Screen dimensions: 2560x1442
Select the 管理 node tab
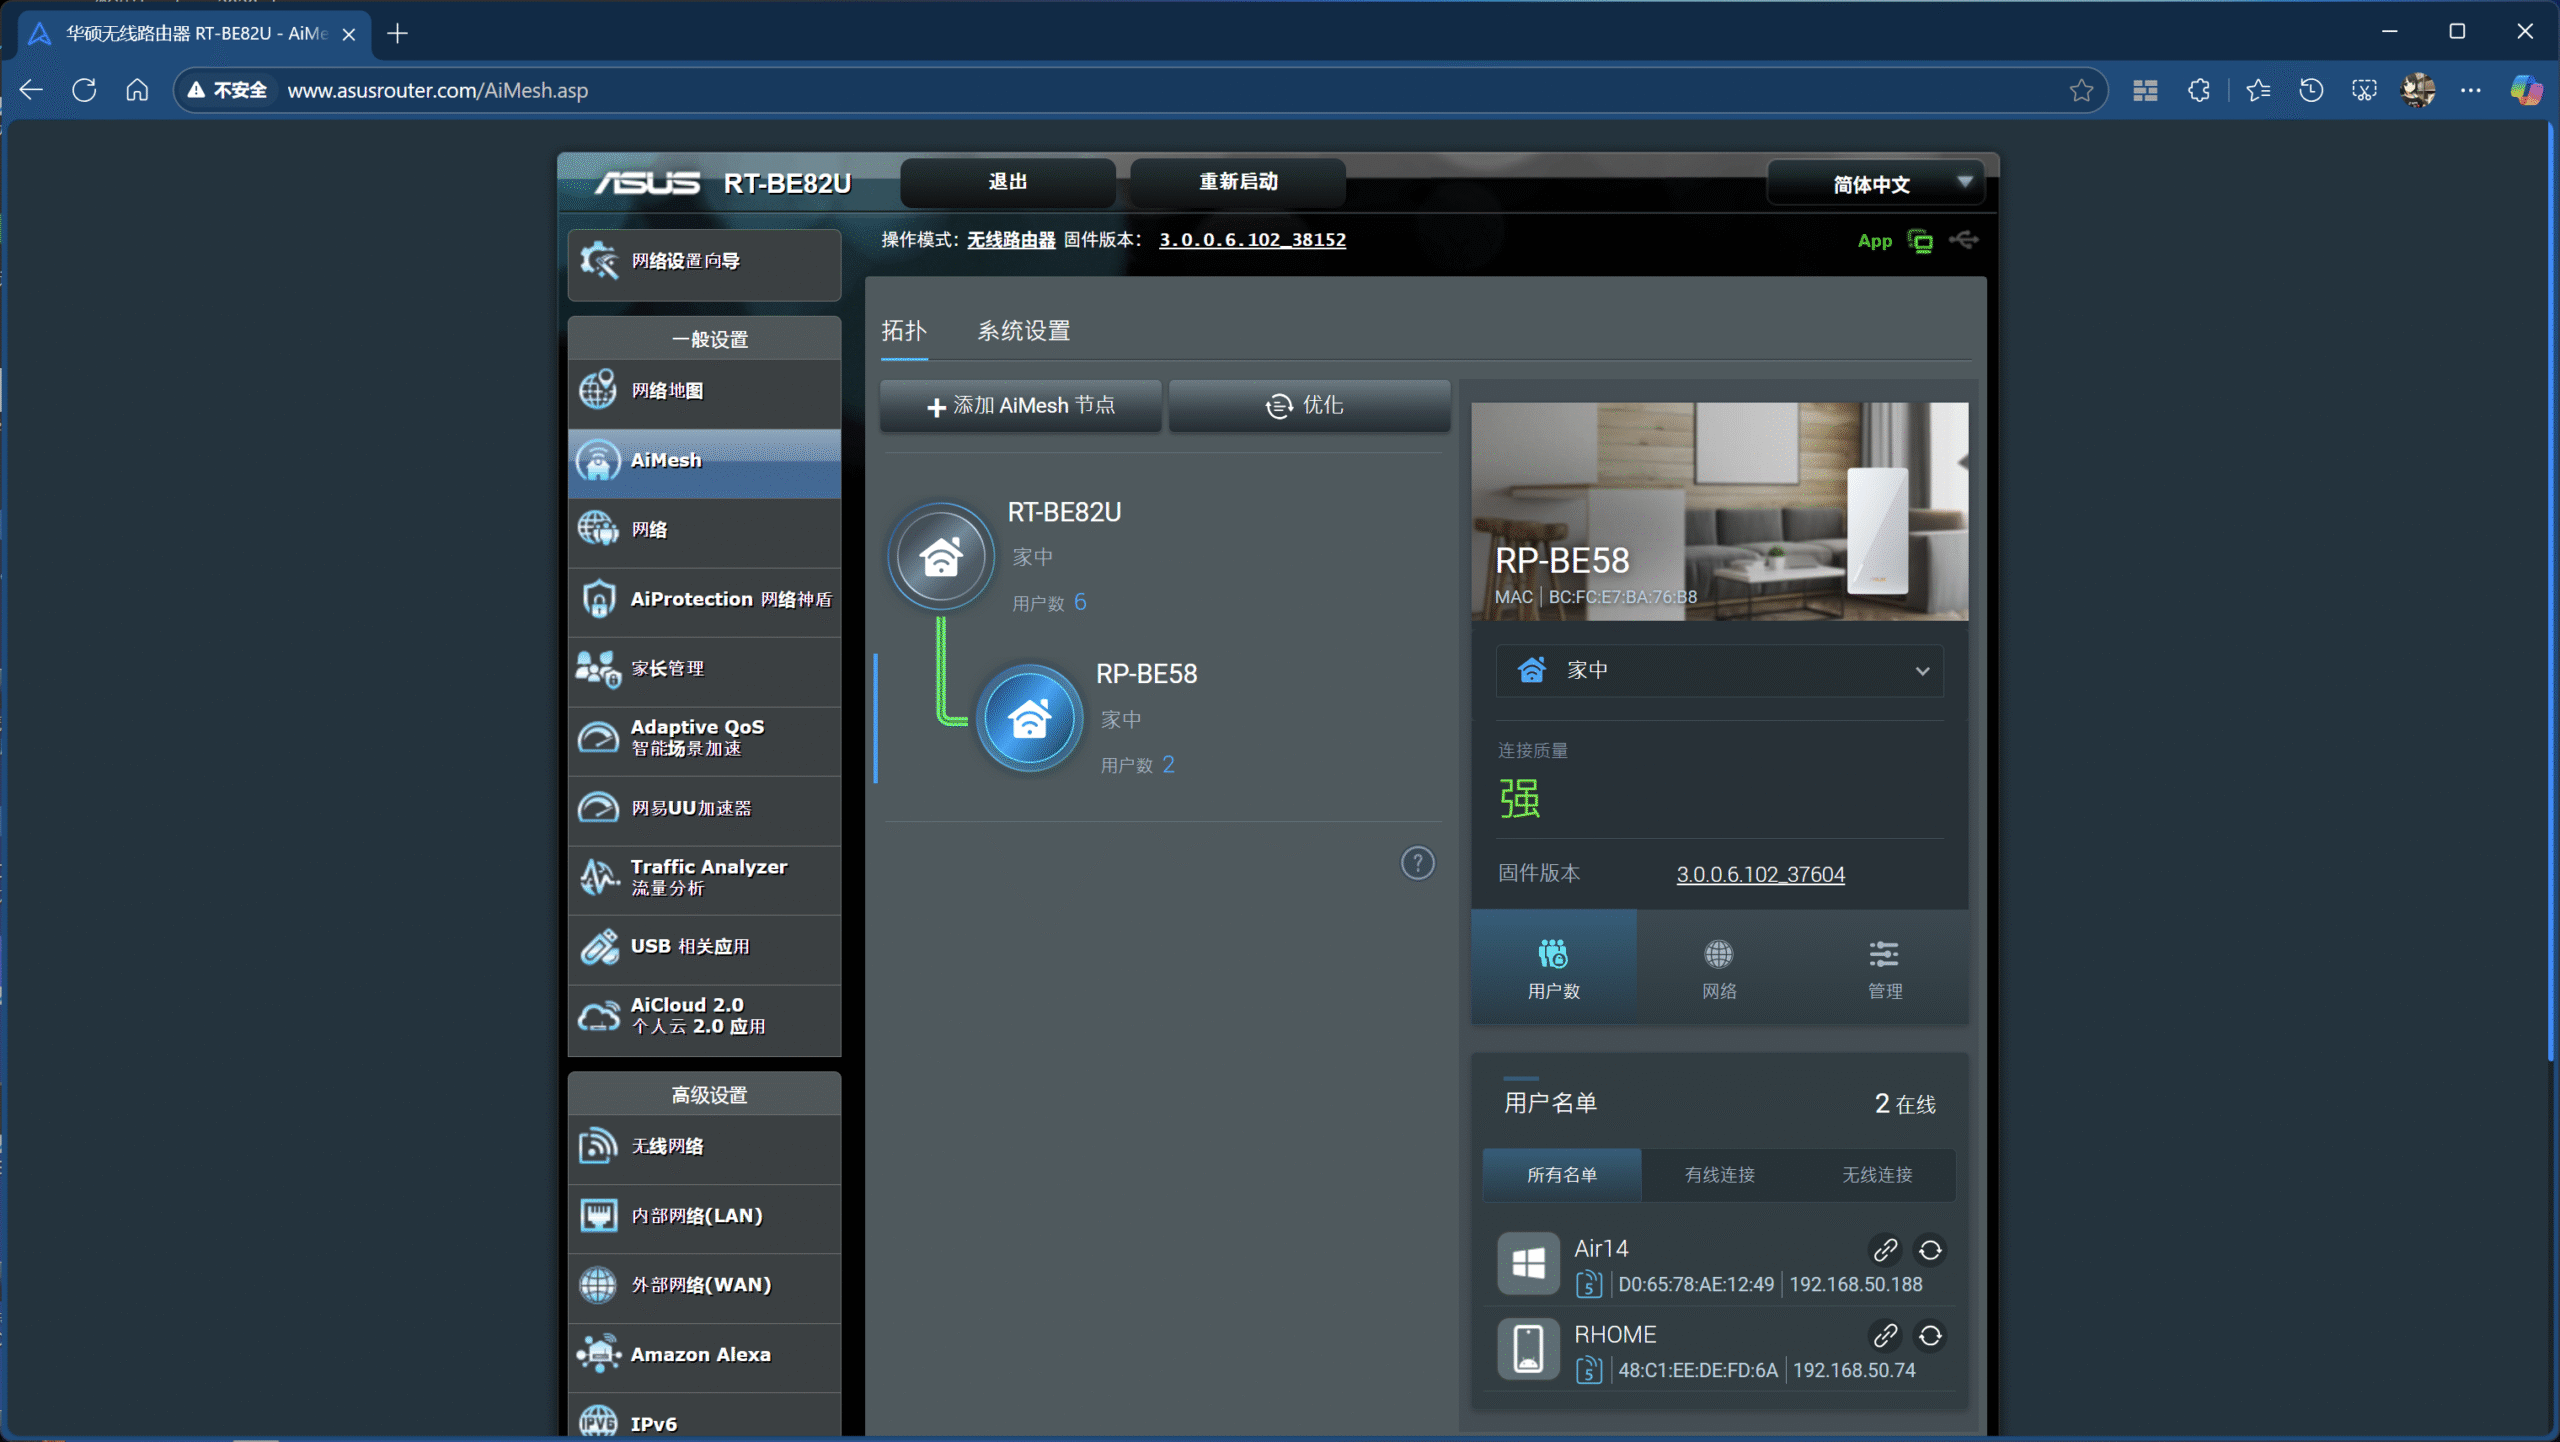click(1885, 967)
